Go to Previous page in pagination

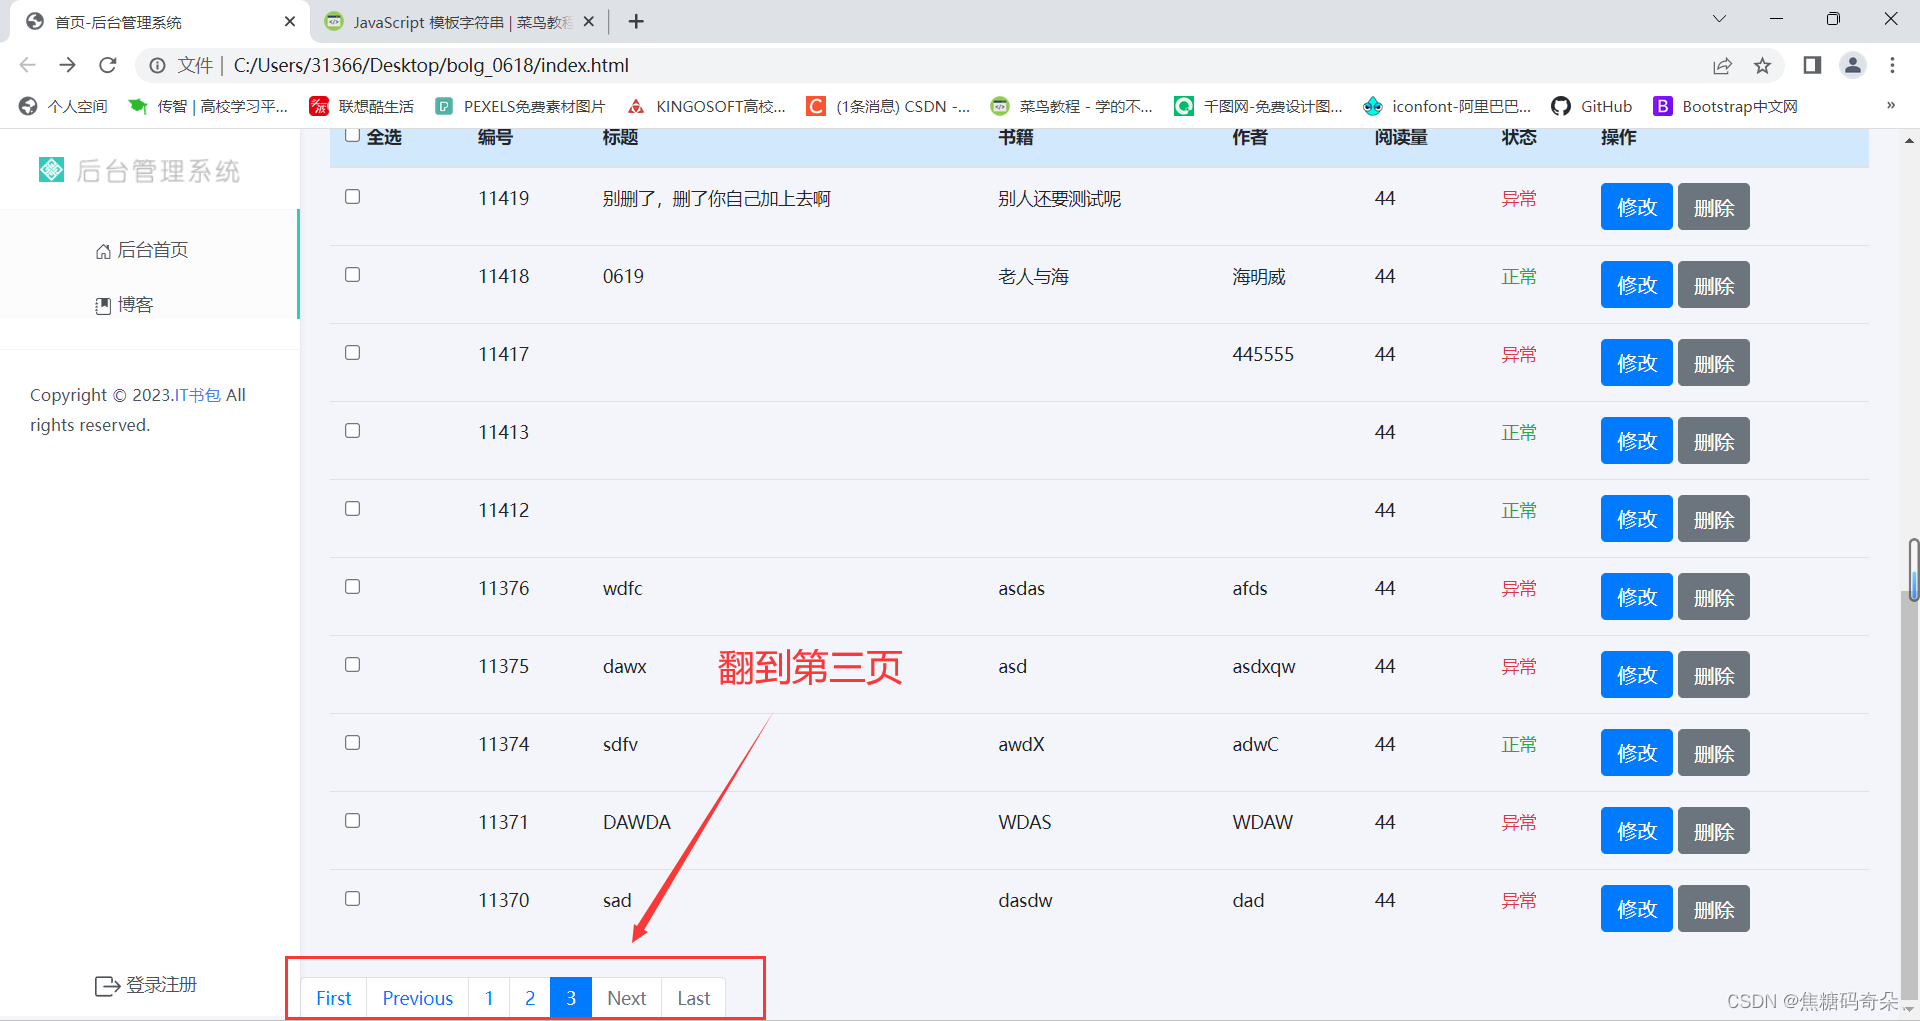pos(417,998)
